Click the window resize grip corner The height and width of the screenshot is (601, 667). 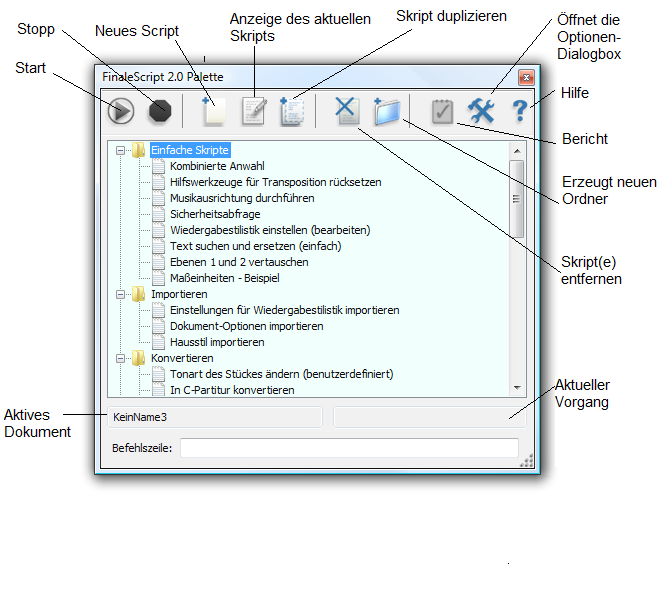527,461
